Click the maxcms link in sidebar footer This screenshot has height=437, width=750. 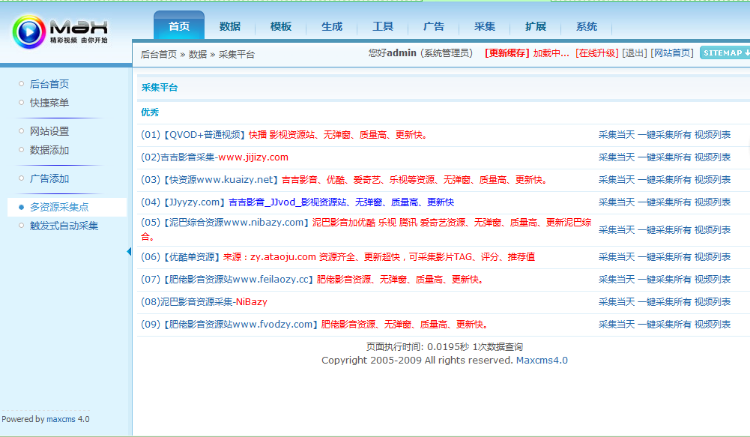[x=61, y=419]
